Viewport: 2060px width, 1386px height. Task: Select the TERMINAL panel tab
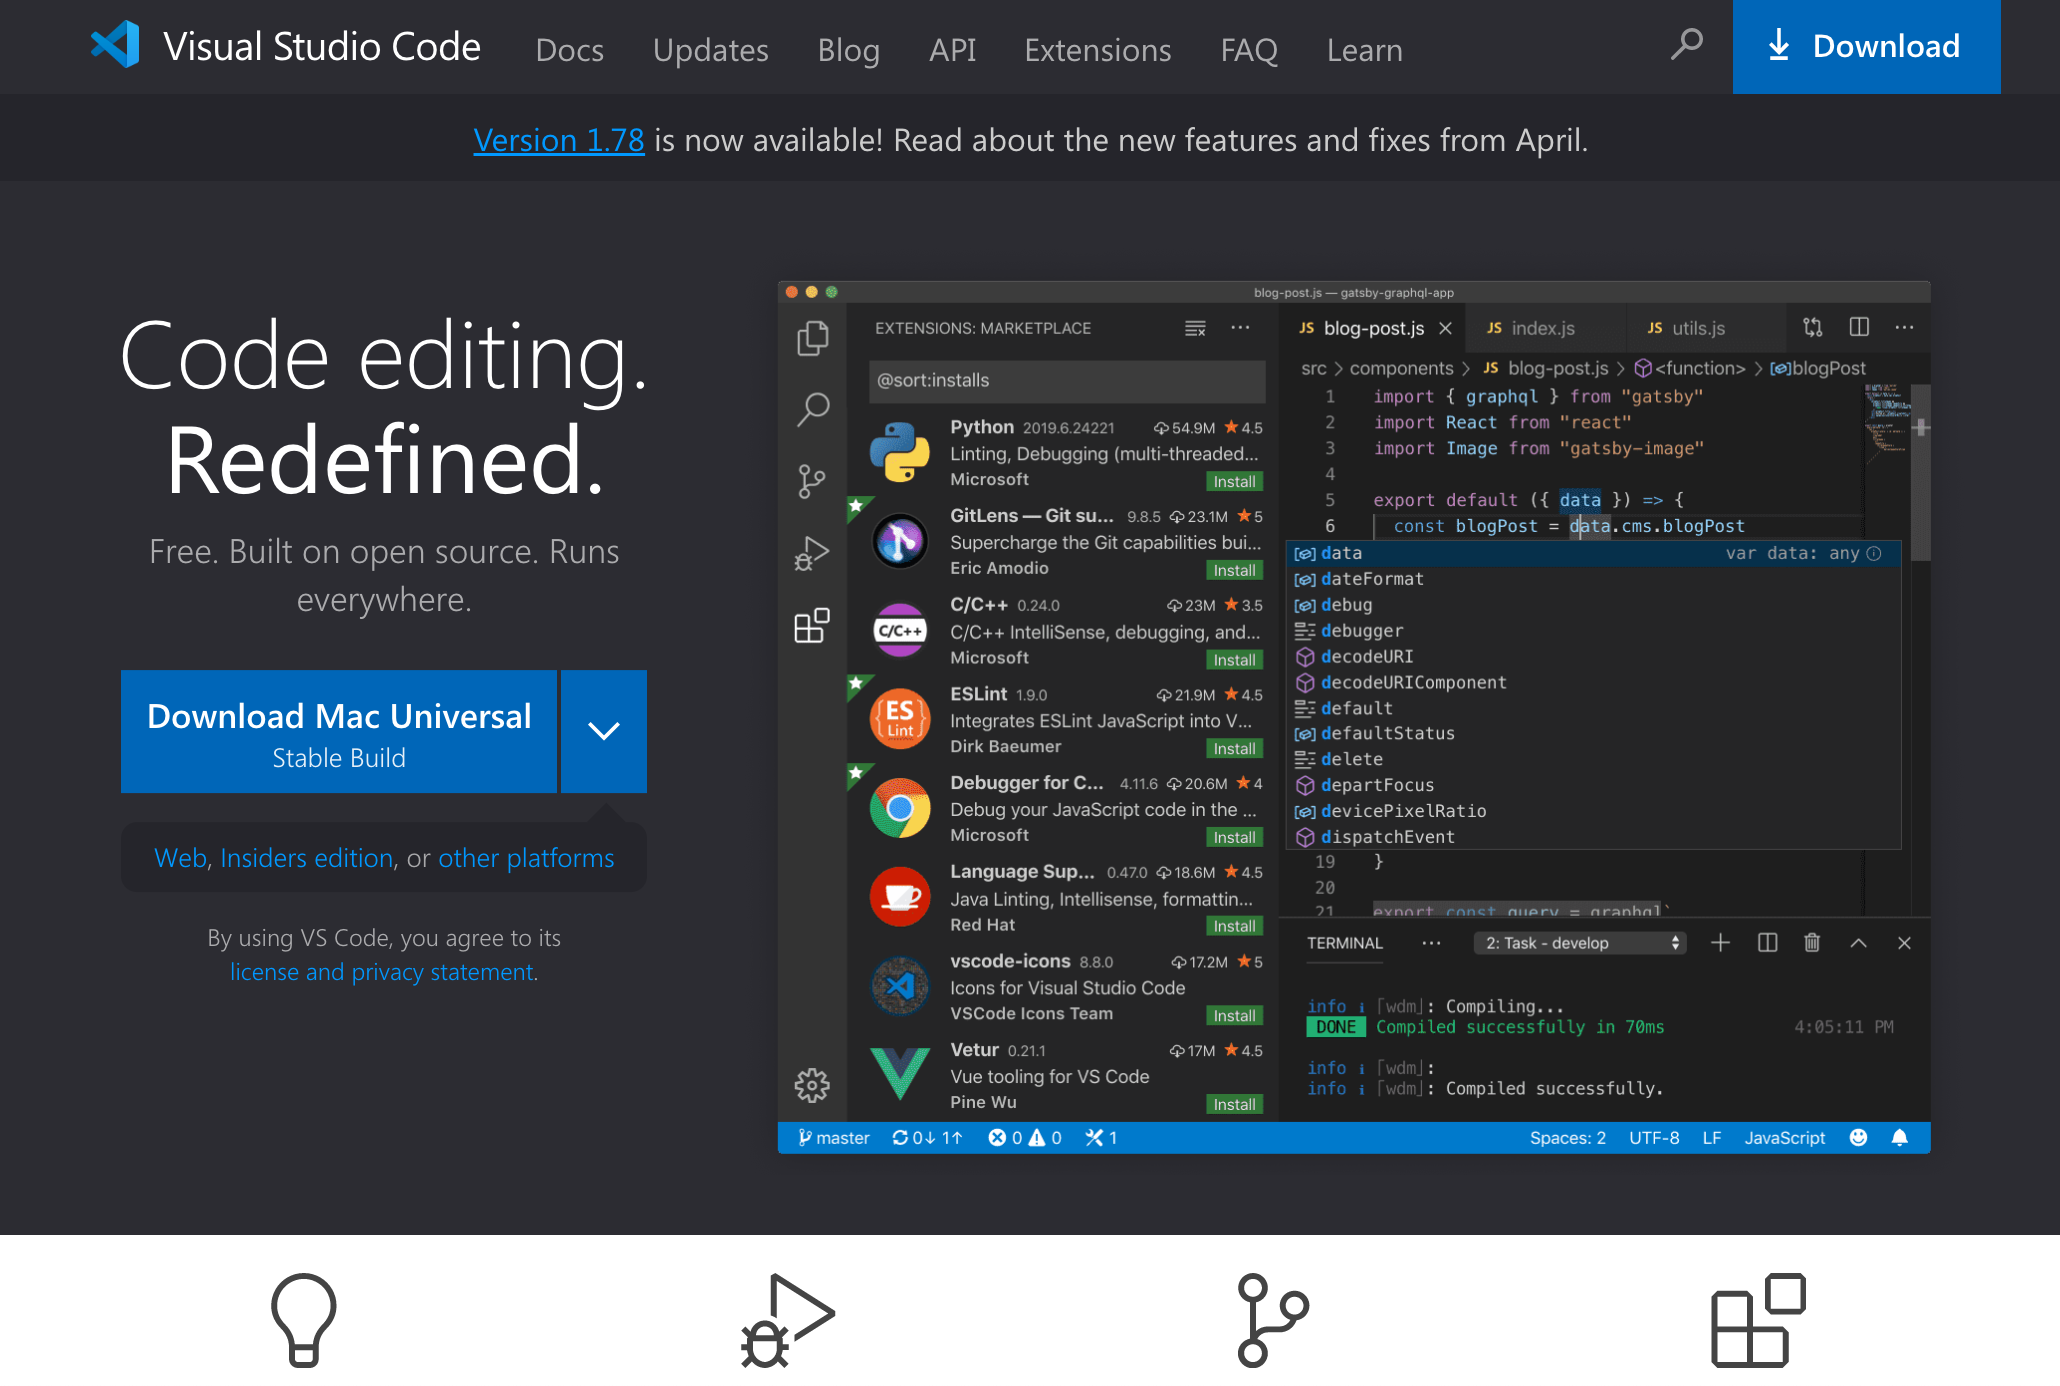click(1345, 943)
